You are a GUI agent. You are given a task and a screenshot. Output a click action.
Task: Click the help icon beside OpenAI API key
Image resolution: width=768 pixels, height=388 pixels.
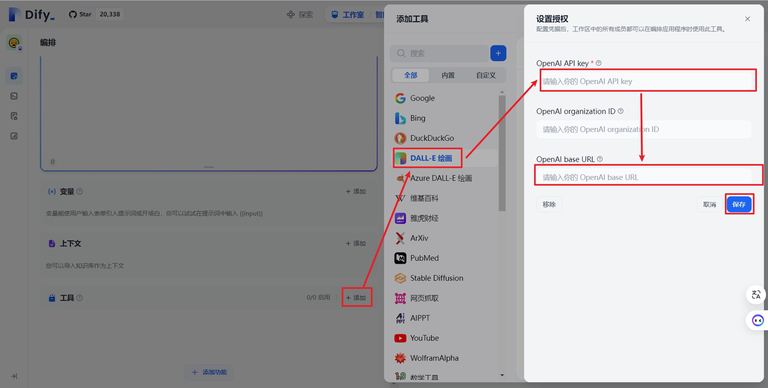(599, 63)
